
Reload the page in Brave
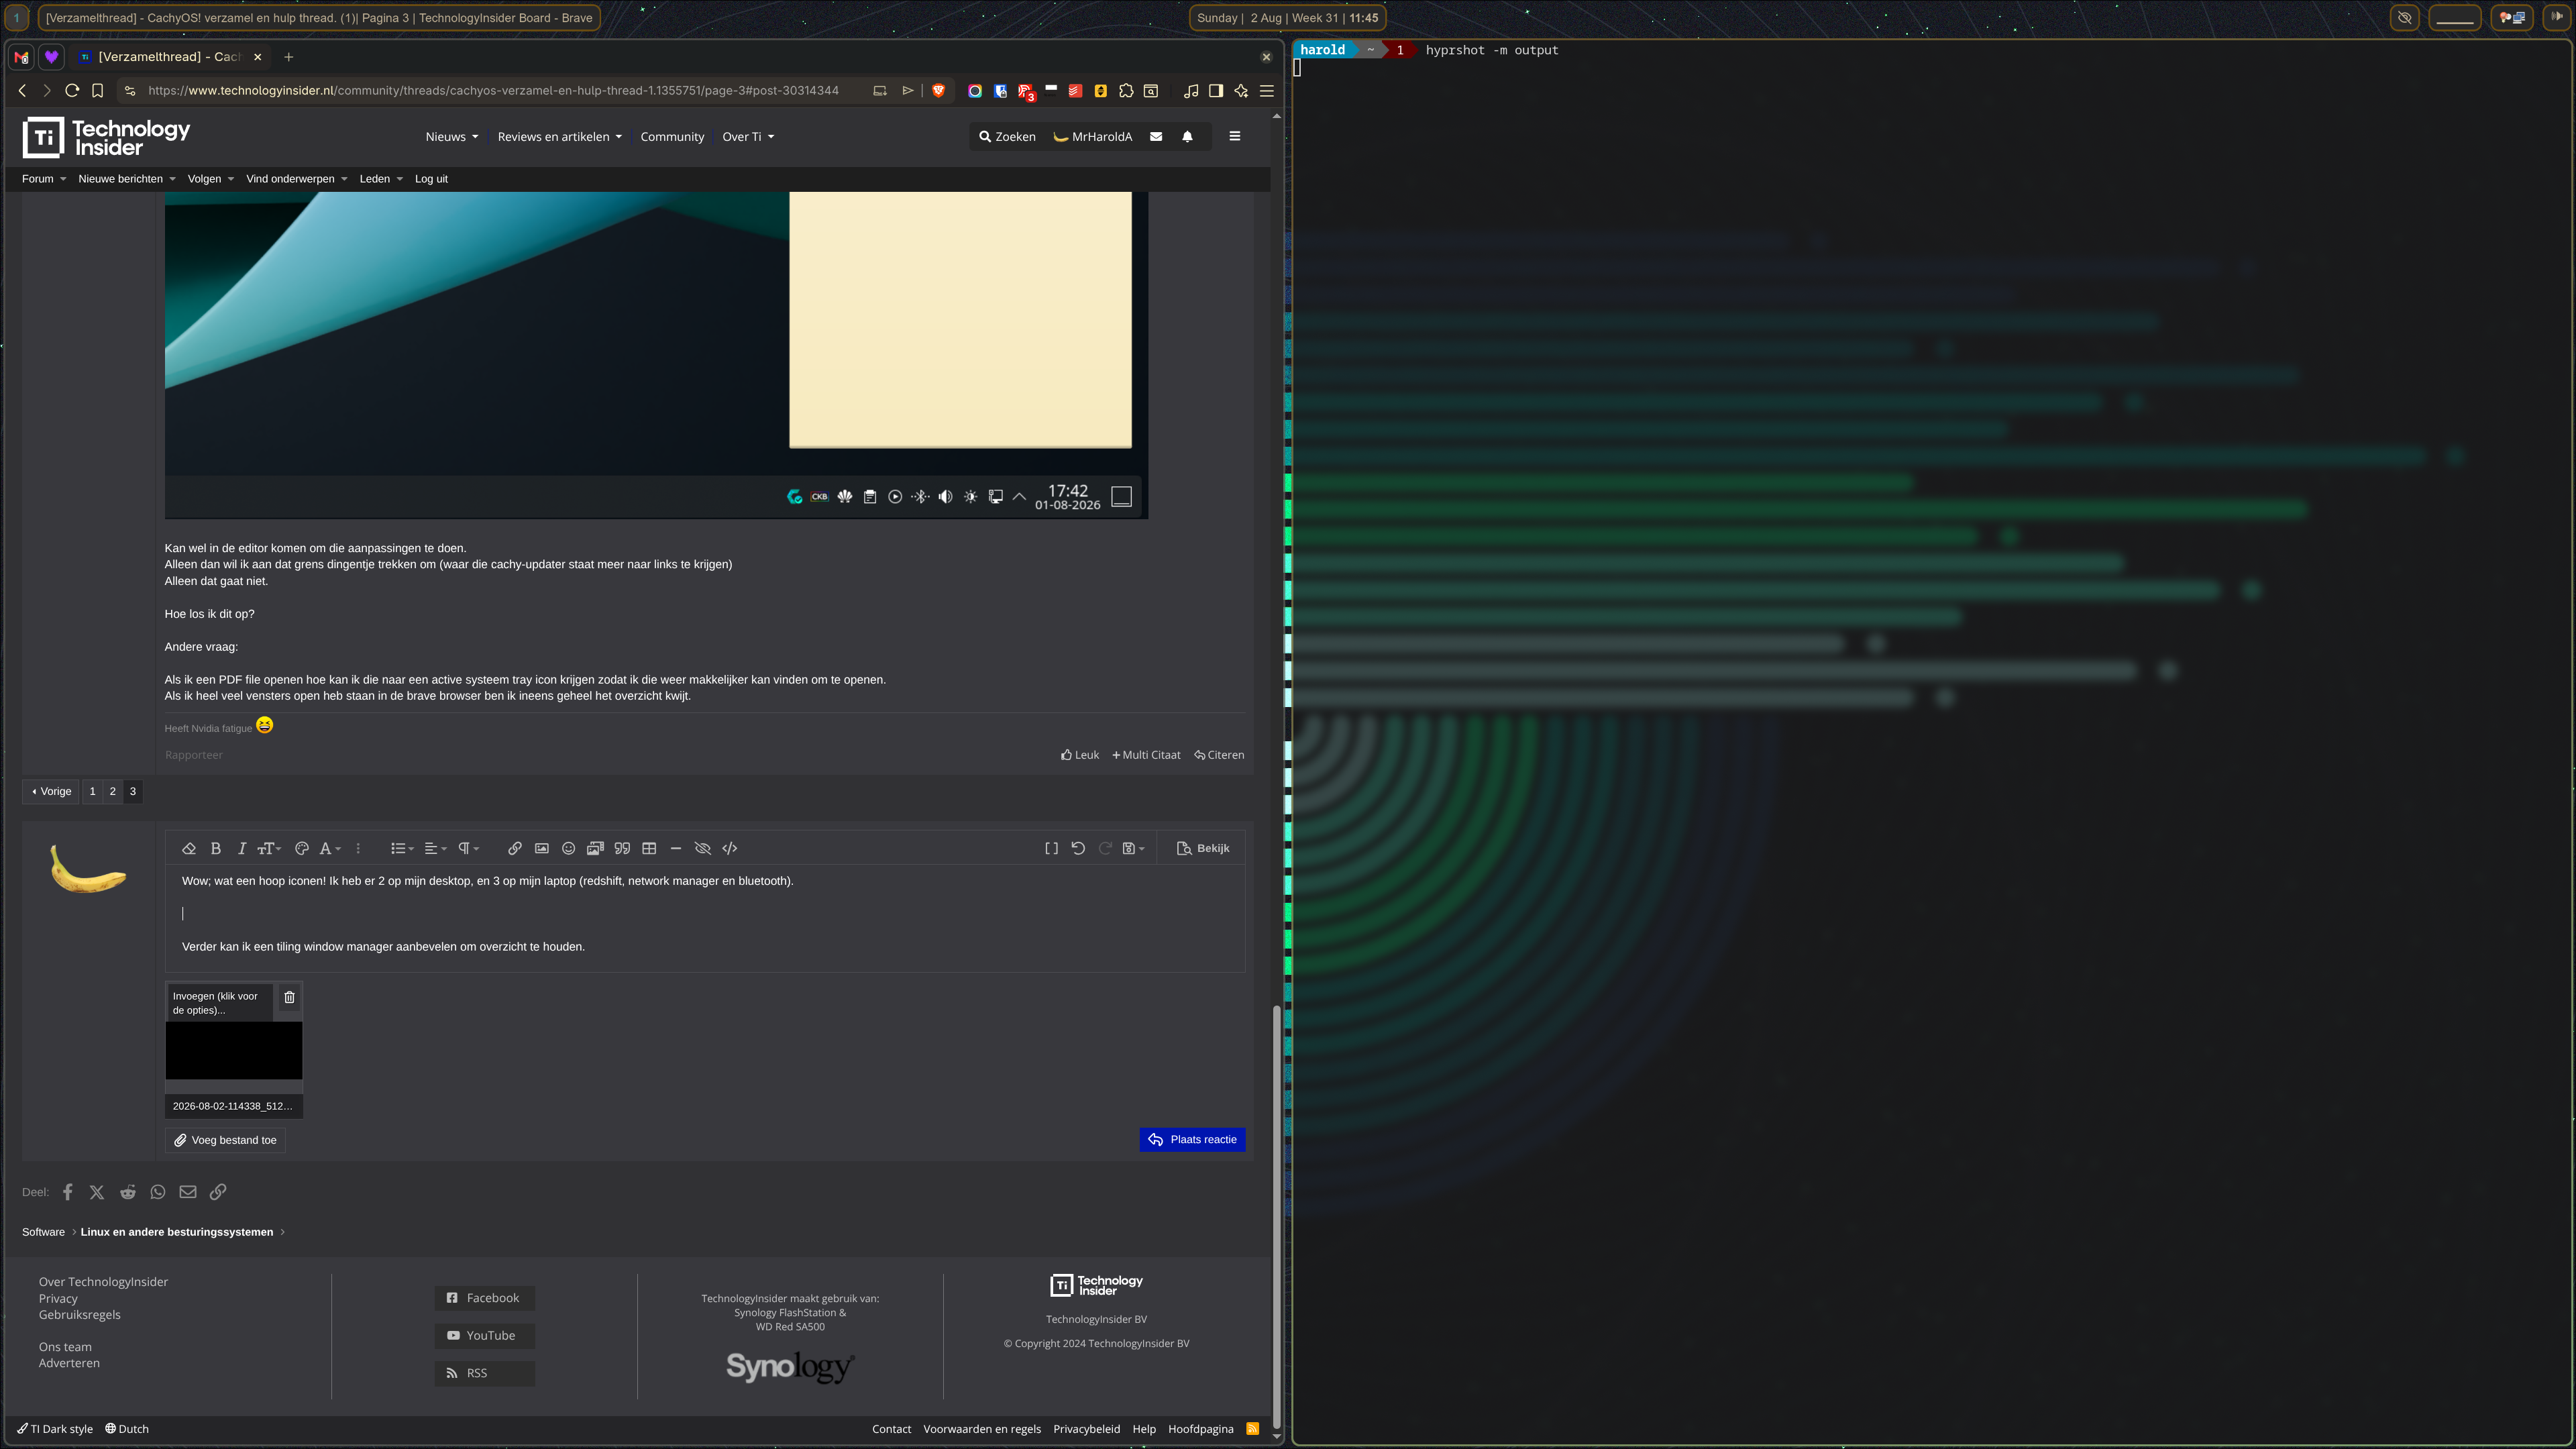[x=72, y=91]
